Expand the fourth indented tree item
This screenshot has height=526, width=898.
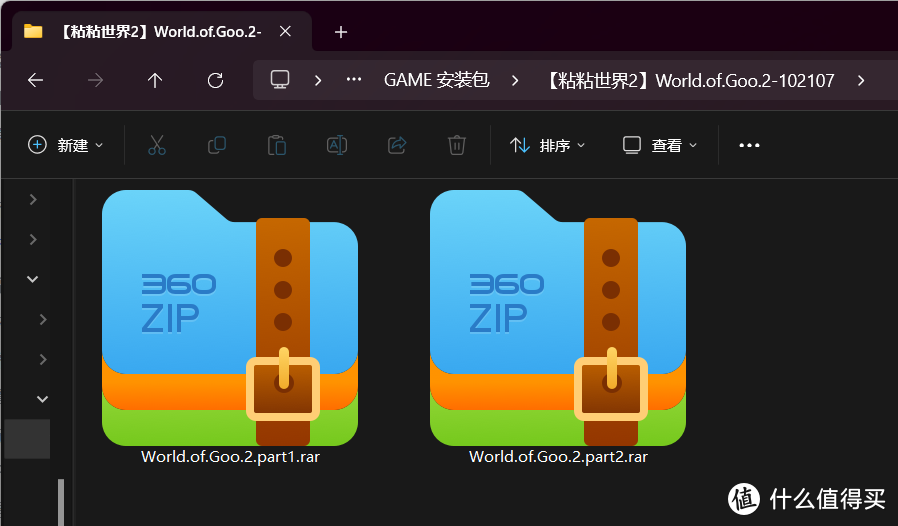pos(43,319)
